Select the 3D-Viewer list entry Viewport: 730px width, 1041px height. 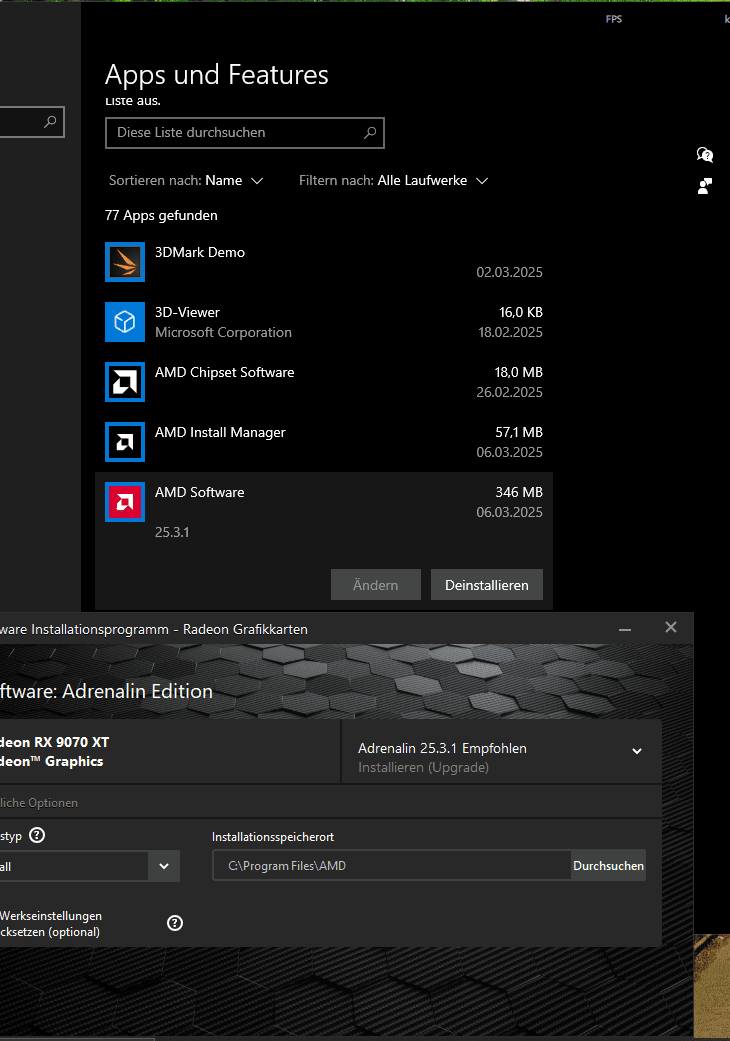324,322
